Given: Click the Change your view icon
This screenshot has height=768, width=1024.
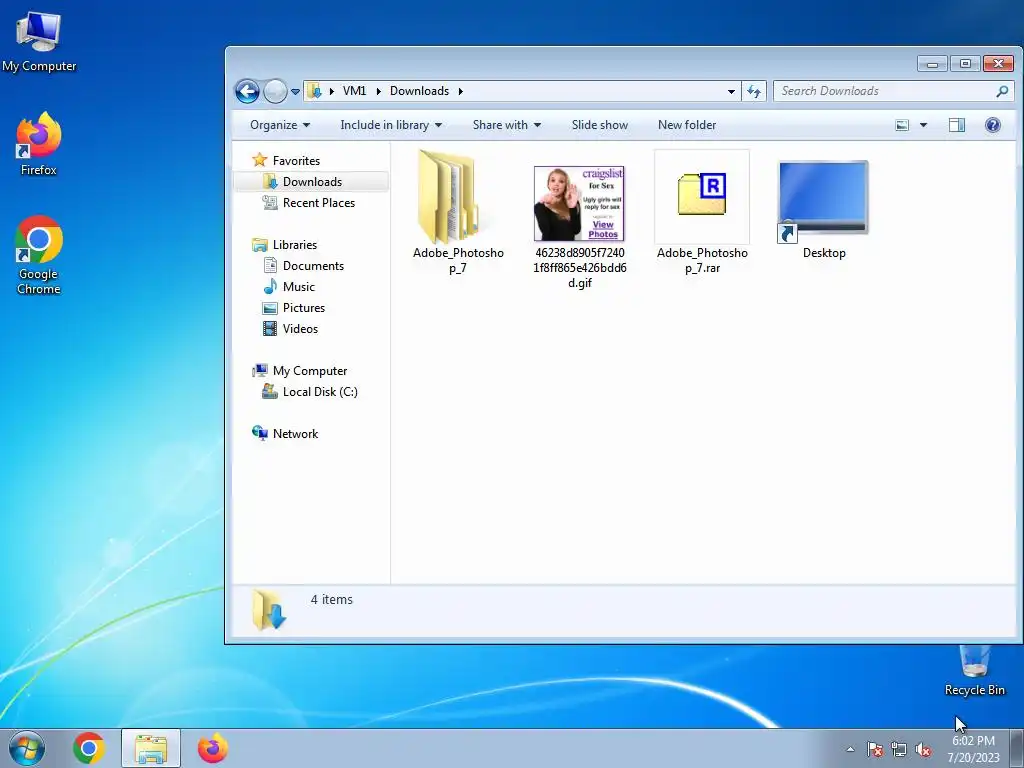Looking at the screenshot, I should tap(902, 125).
